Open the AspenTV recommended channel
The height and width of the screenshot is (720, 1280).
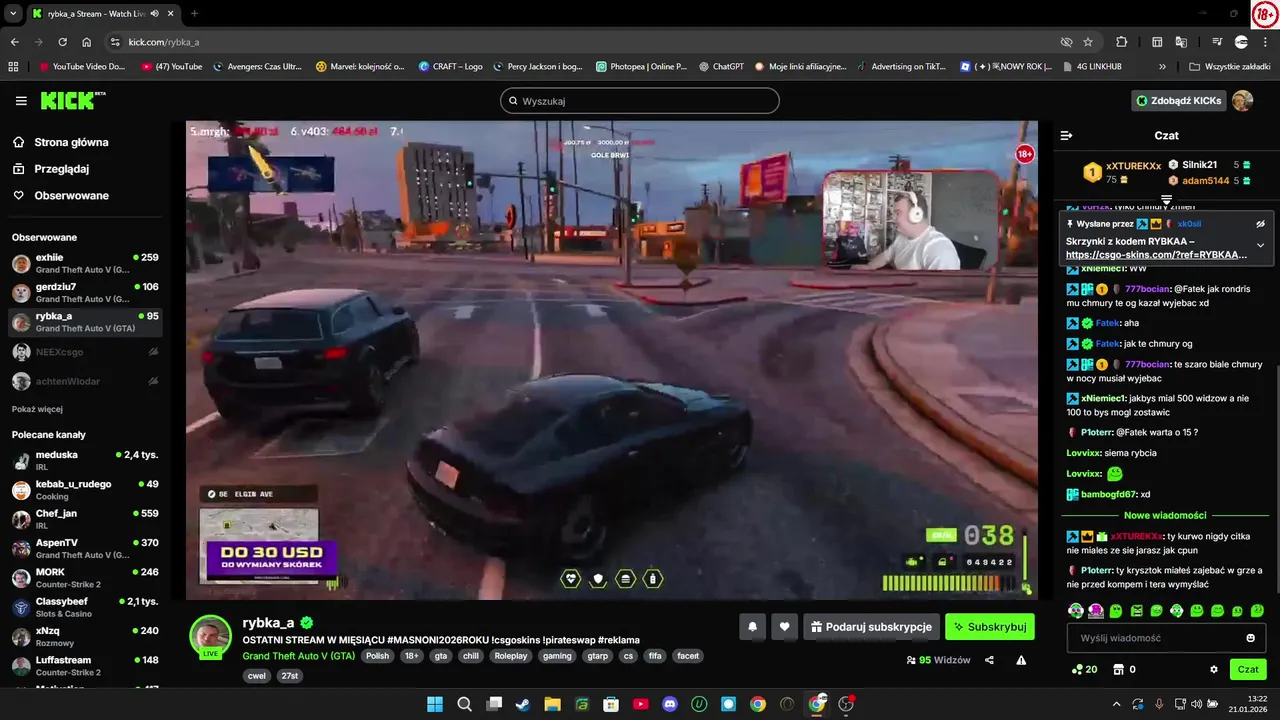click(x=86, y=548)
